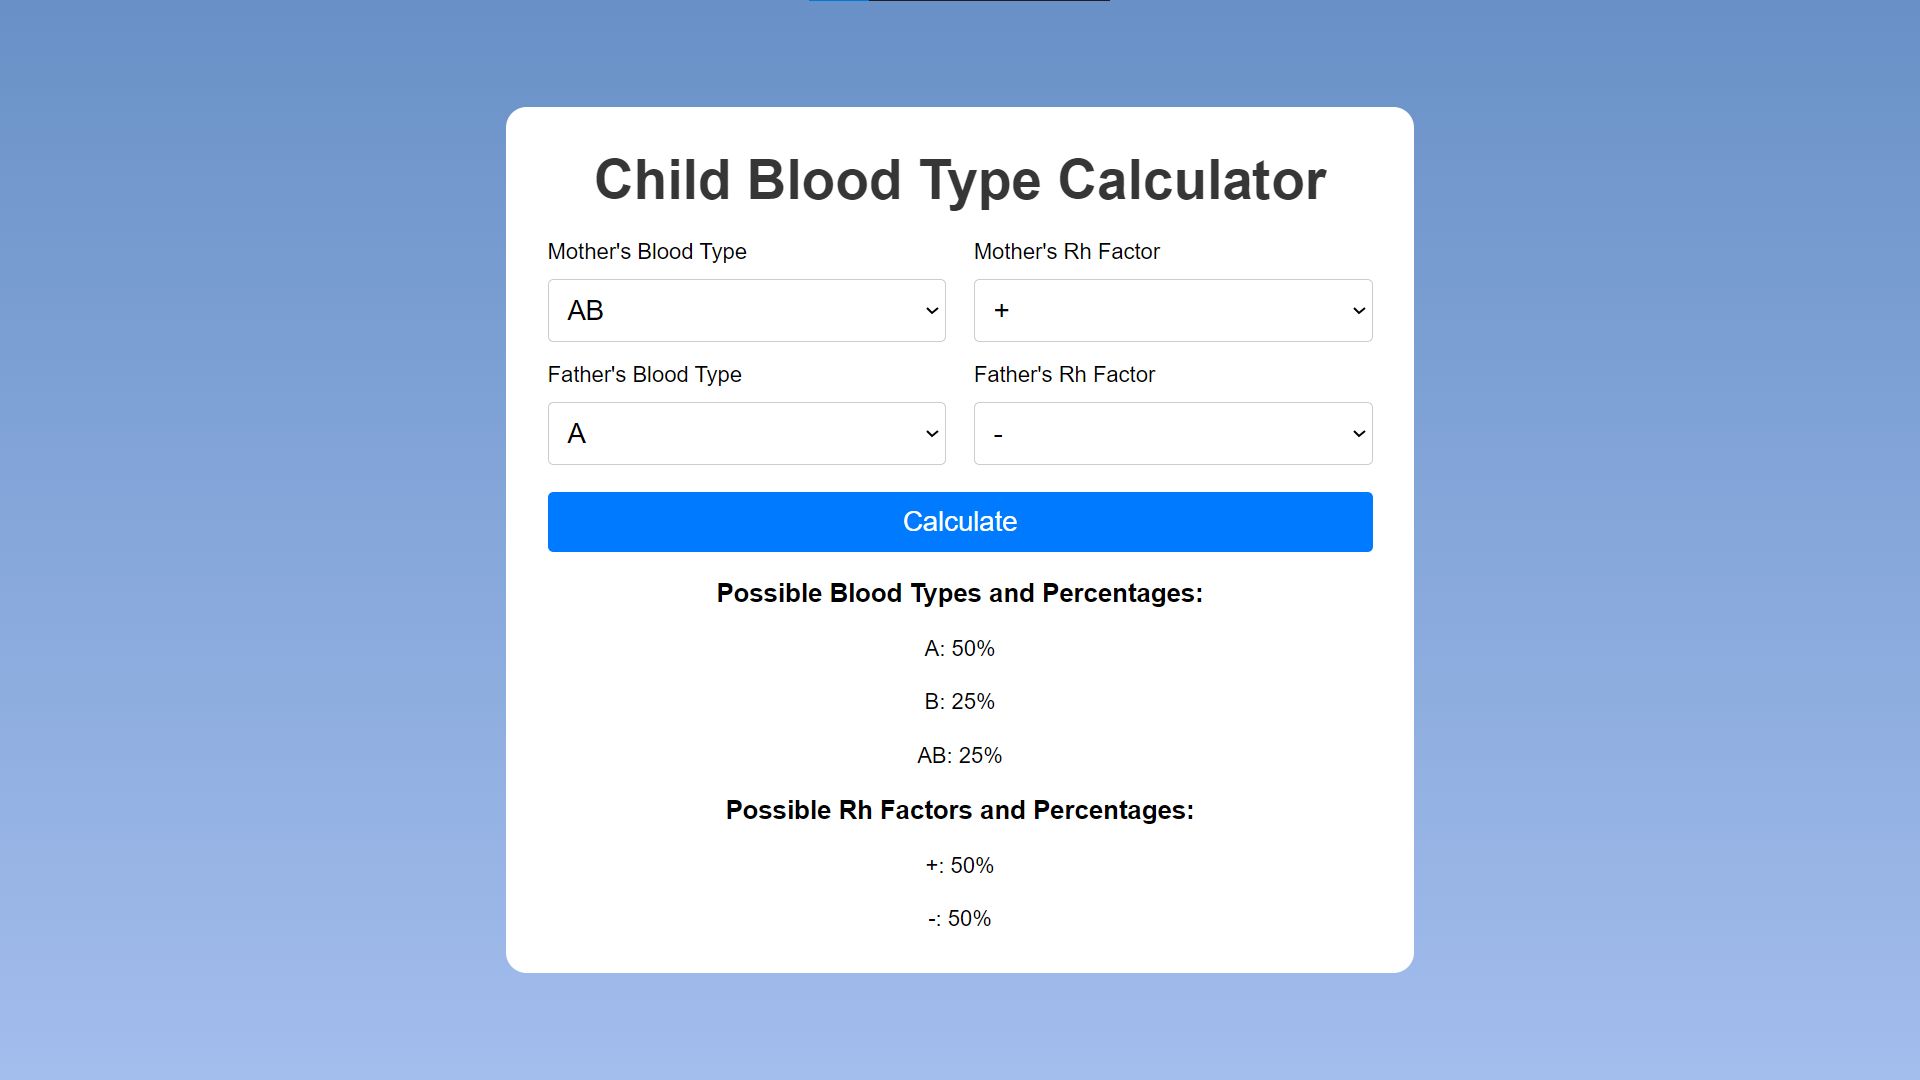This screenshot has height=1080, width=1920.
Task: Expand the Father's Rh Factor select box
Action: coord(1173,433)
